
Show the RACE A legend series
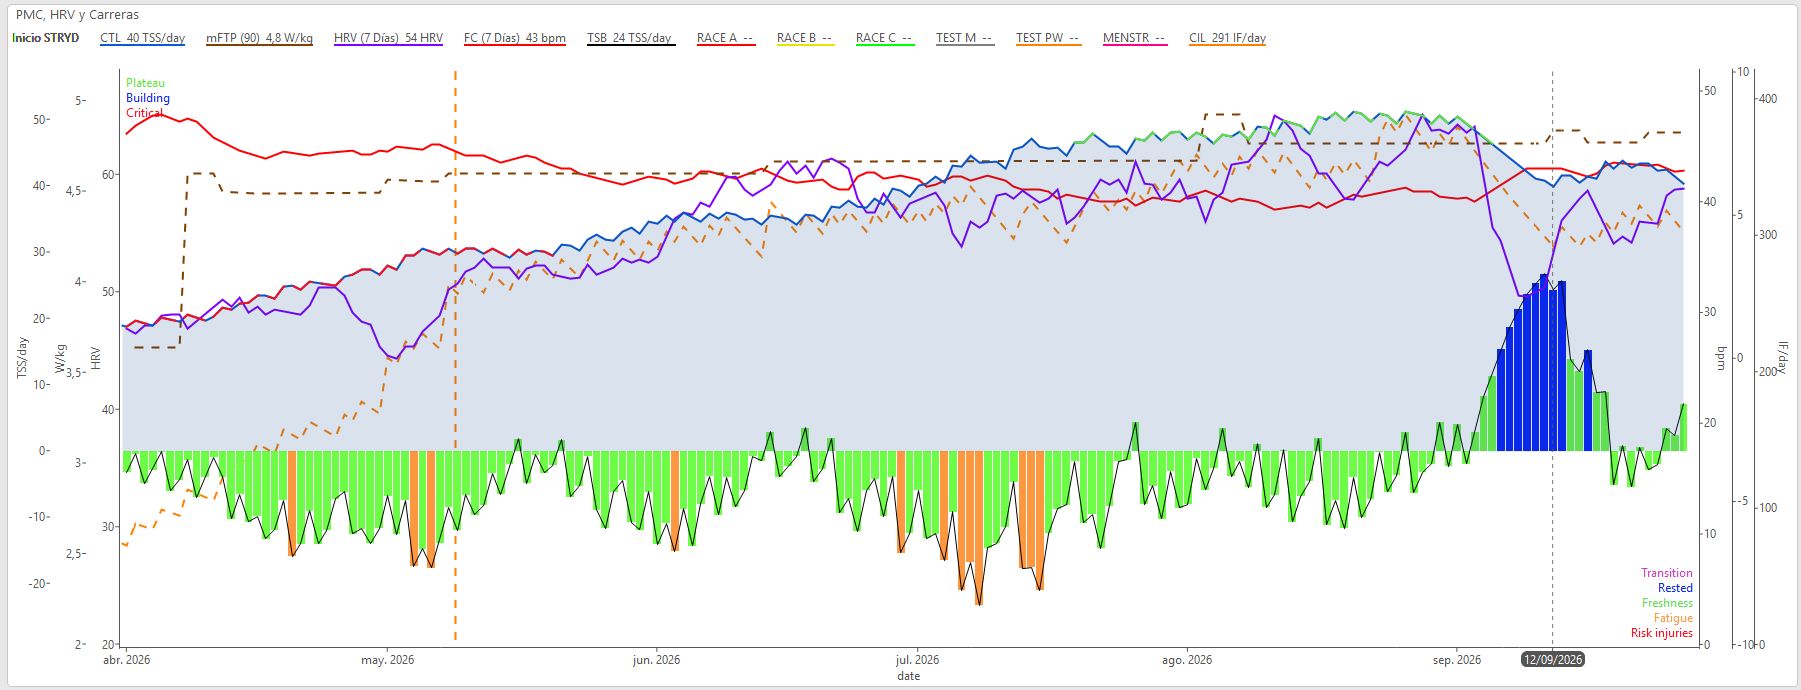pyautogui.click(x=725, y=38)
